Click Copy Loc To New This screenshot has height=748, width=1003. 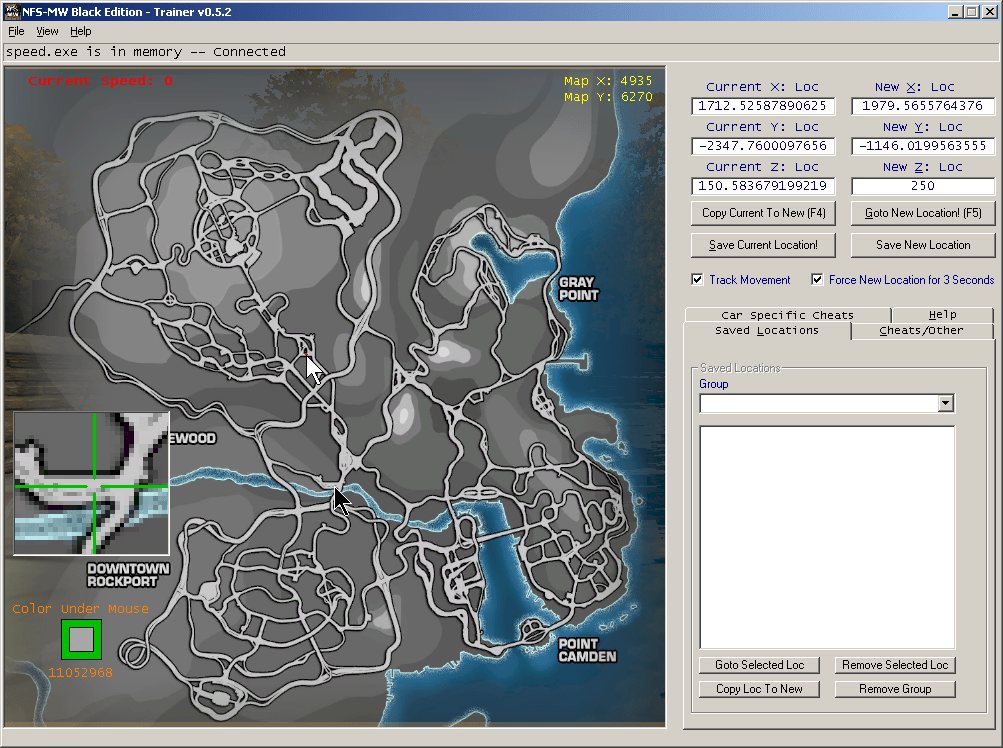point(759,689)
